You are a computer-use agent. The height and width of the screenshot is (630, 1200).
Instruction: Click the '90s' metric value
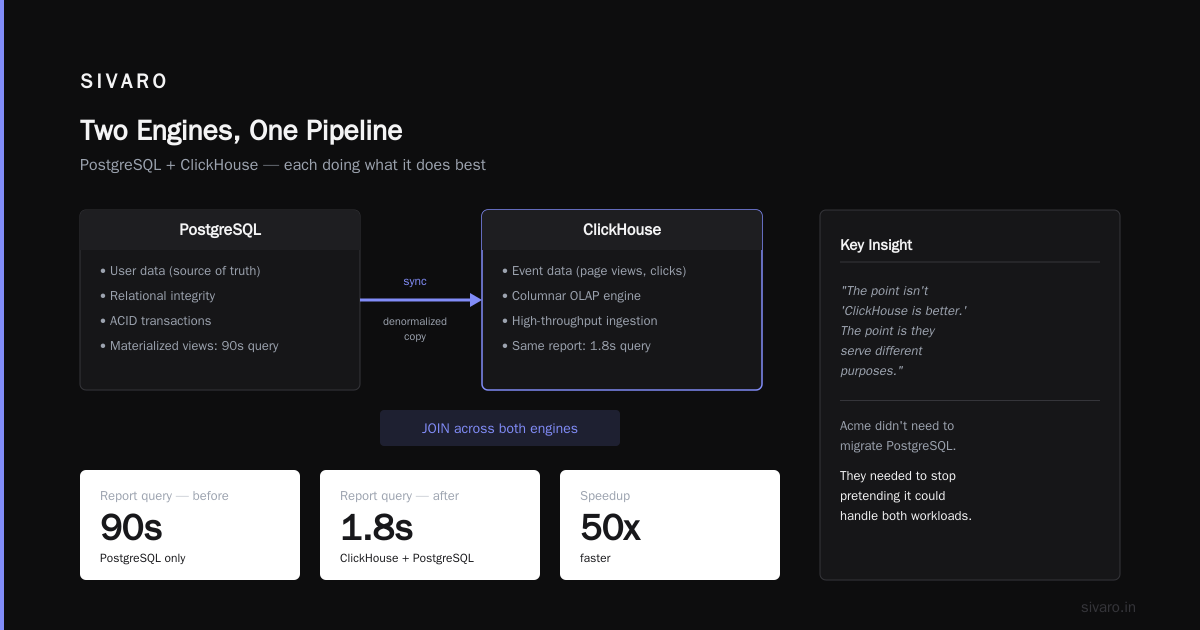click(131, 527)
